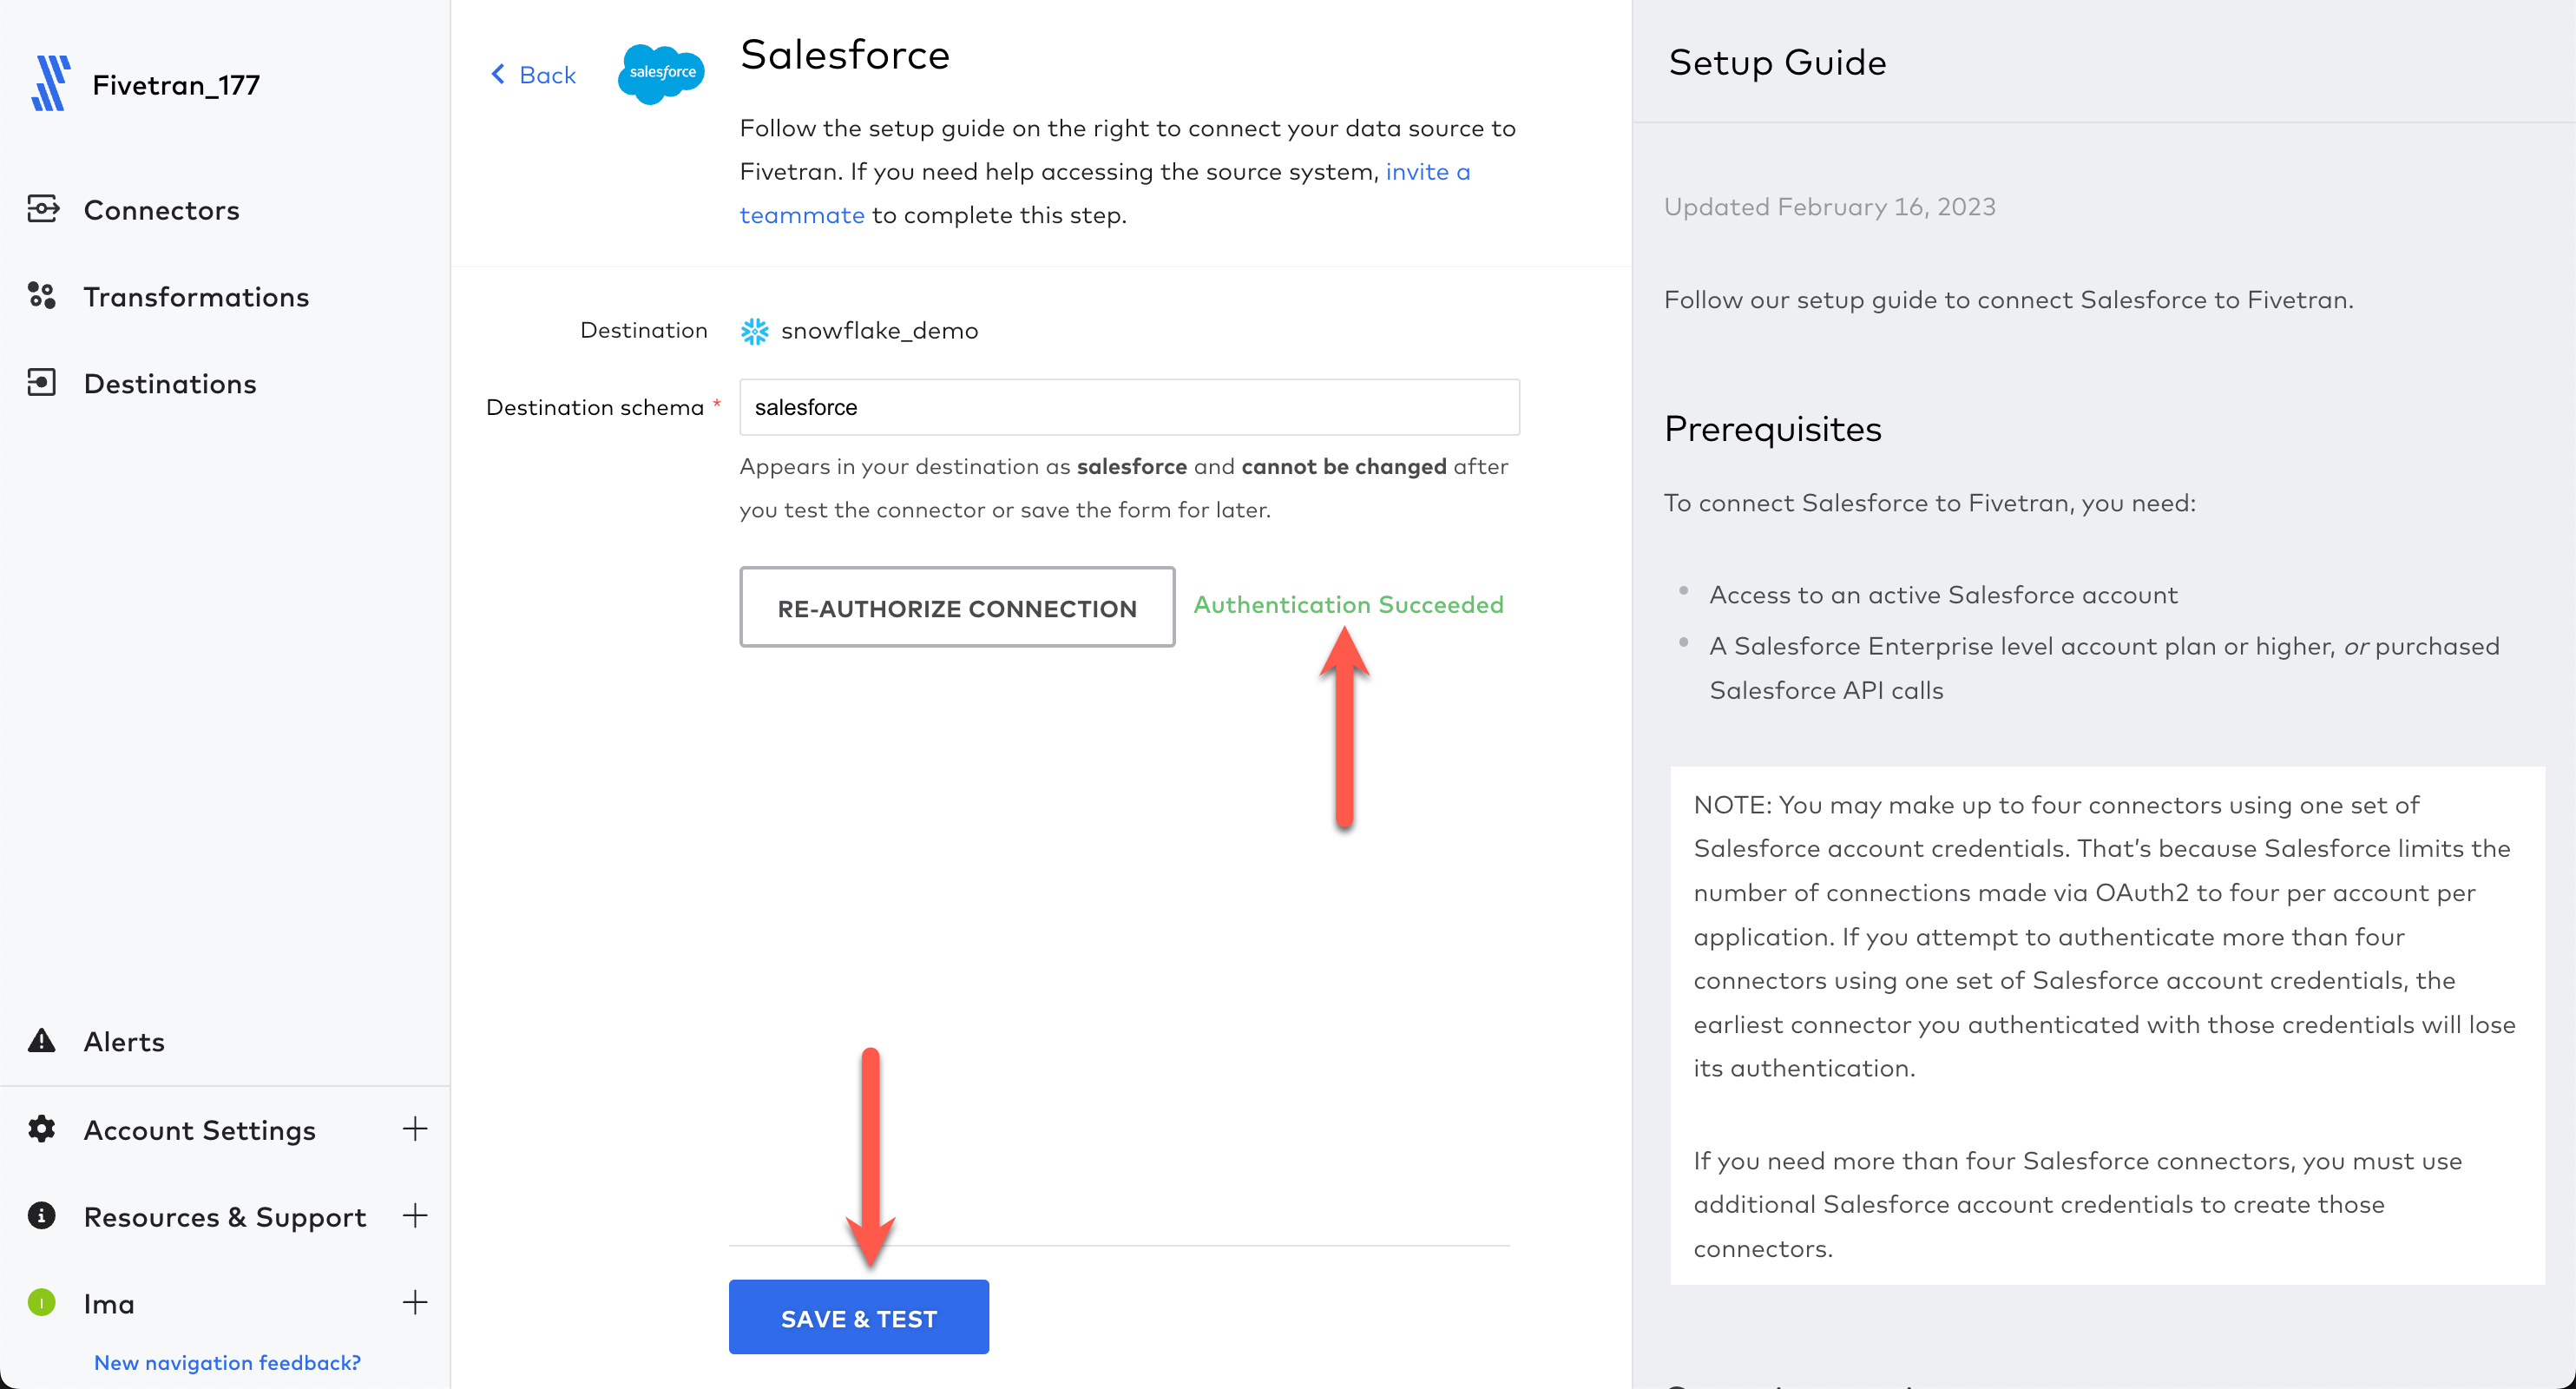The width and height of the screenshot is (2576, 1389).
Task: Click the RE-AUTHORIZE CONNECTION button
Action: (x=957, y=606)
